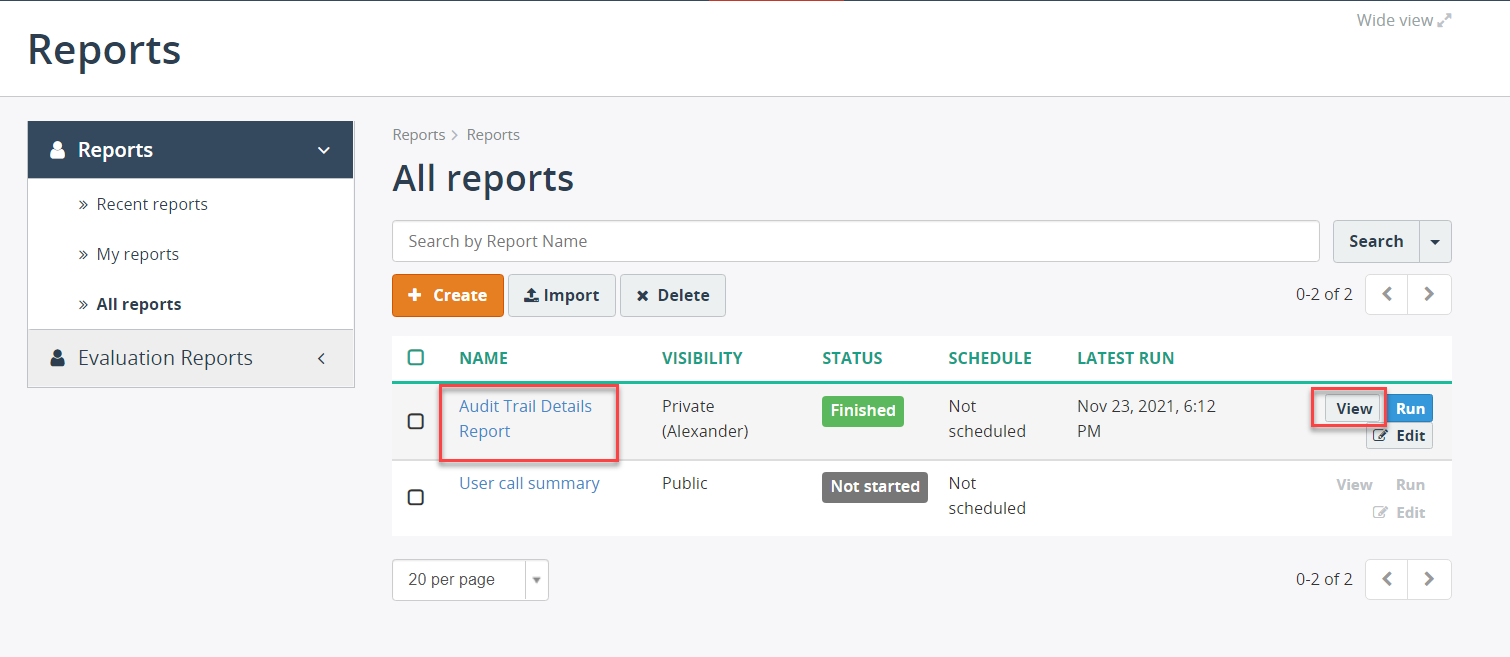Viewport: 1510px width, 657px height.
Task: Click the Import button
Action: (x=562, y=295)
